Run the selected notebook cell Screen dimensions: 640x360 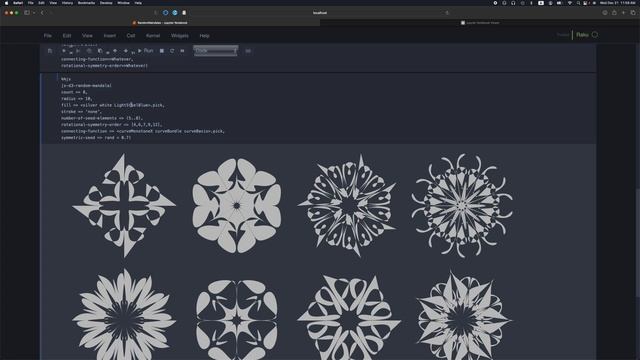tap(145, 51)
